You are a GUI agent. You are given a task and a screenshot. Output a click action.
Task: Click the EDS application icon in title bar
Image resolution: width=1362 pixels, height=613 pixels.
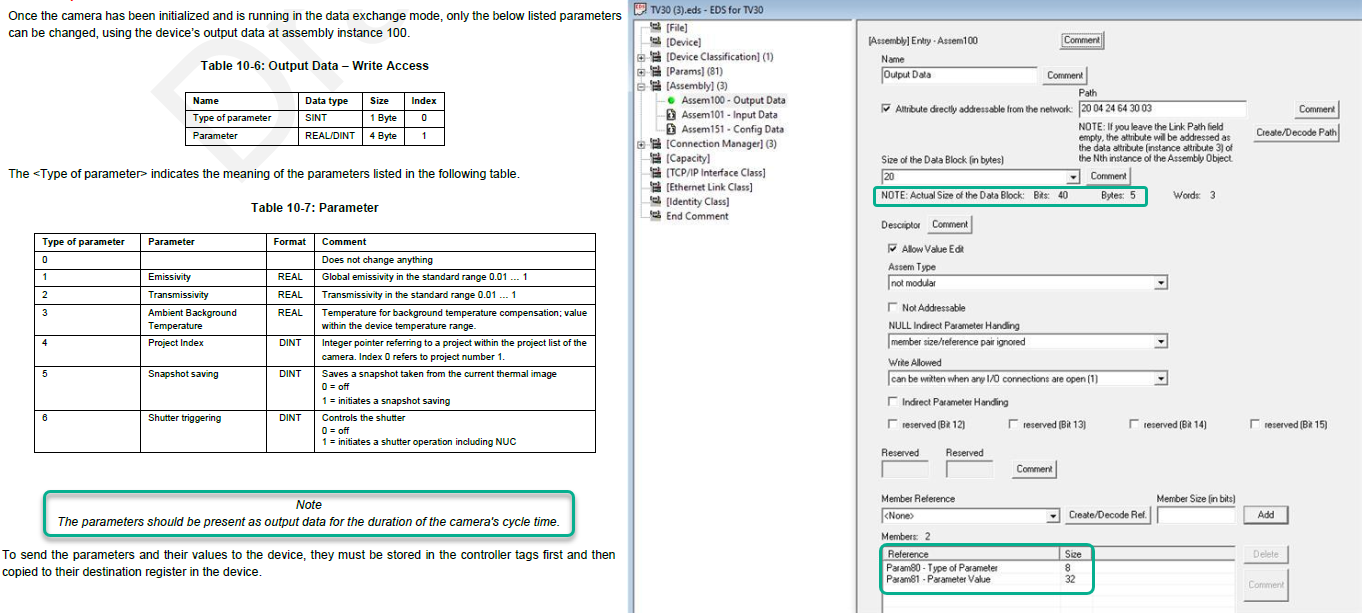[x=640, y=9]
